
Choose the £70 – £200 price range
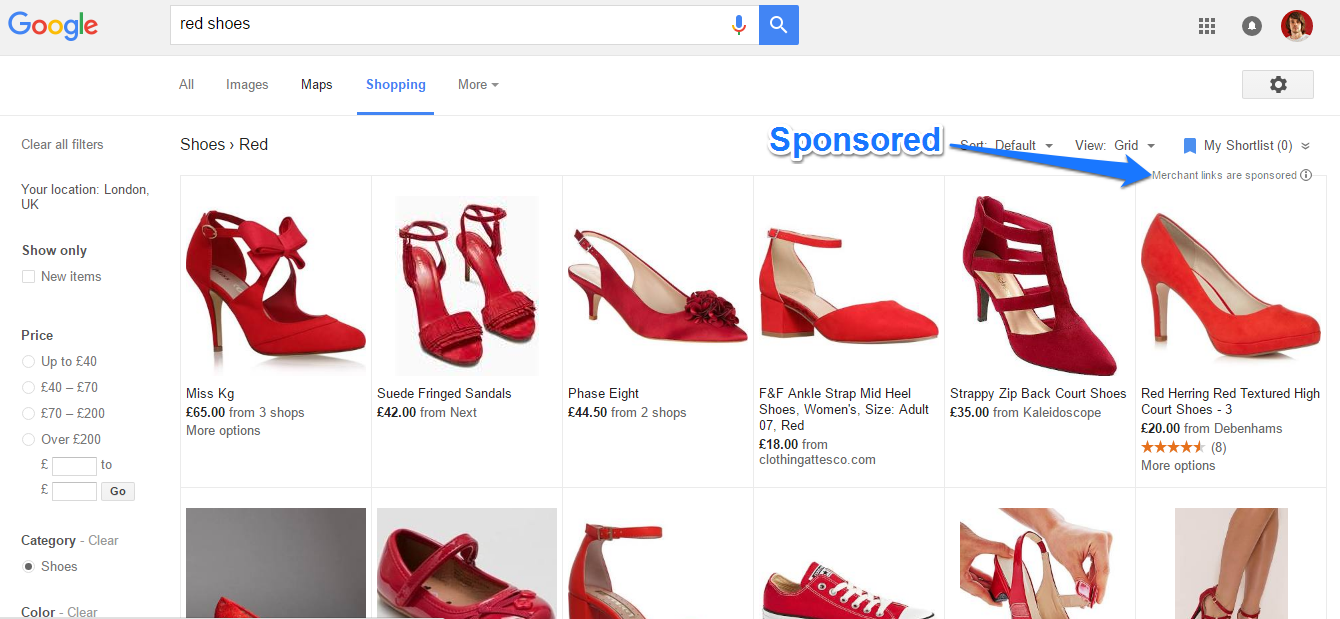pos(29,414)
